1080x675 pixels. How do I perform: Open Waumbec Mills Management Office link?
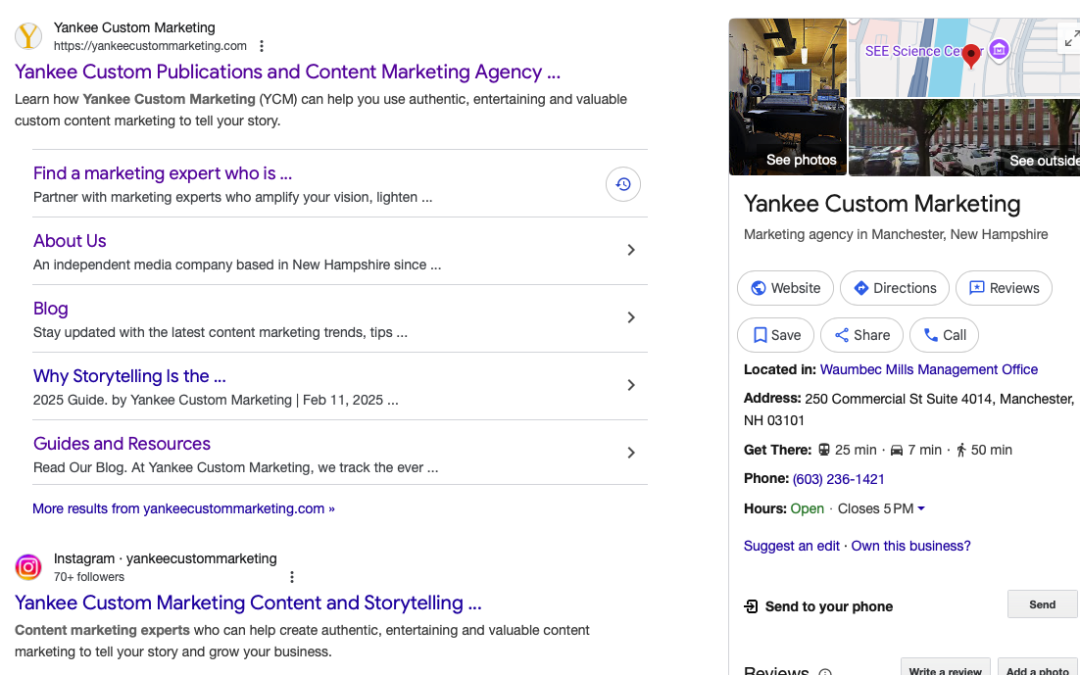pos(928,369)
